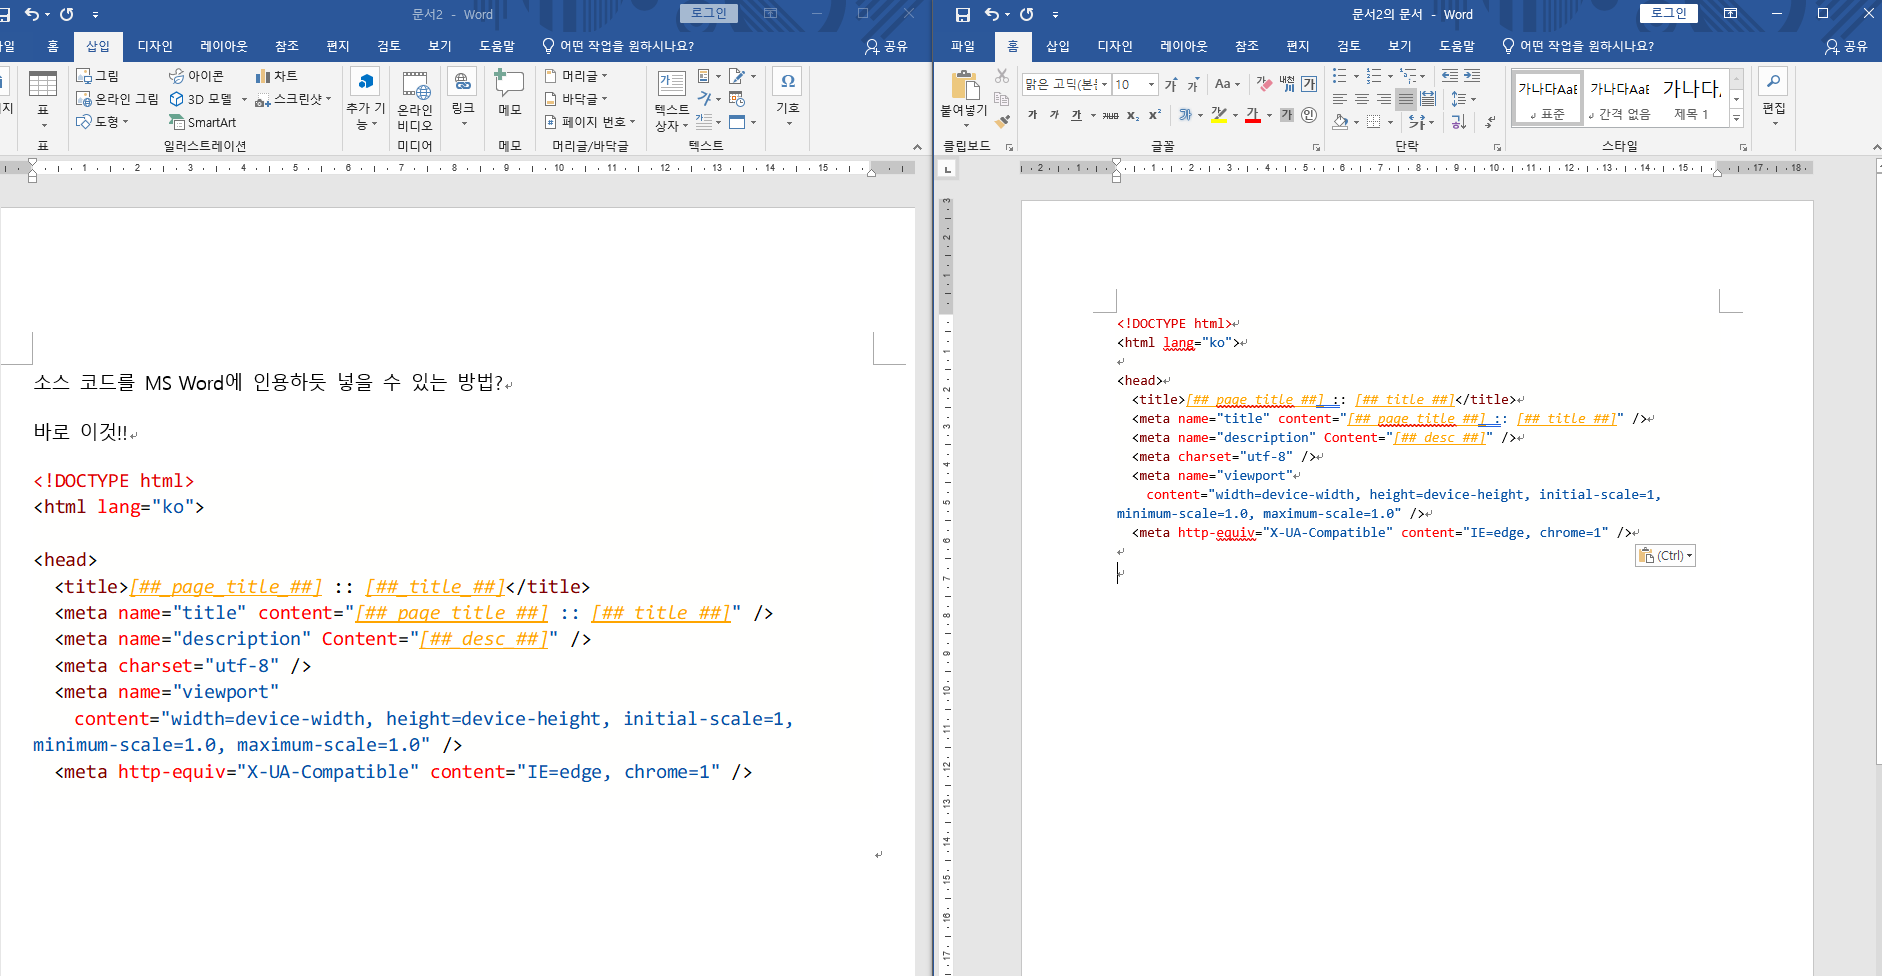Click the Cut scissors icon
Screen dimensions: 1882x976
(x=1002, y=76)
